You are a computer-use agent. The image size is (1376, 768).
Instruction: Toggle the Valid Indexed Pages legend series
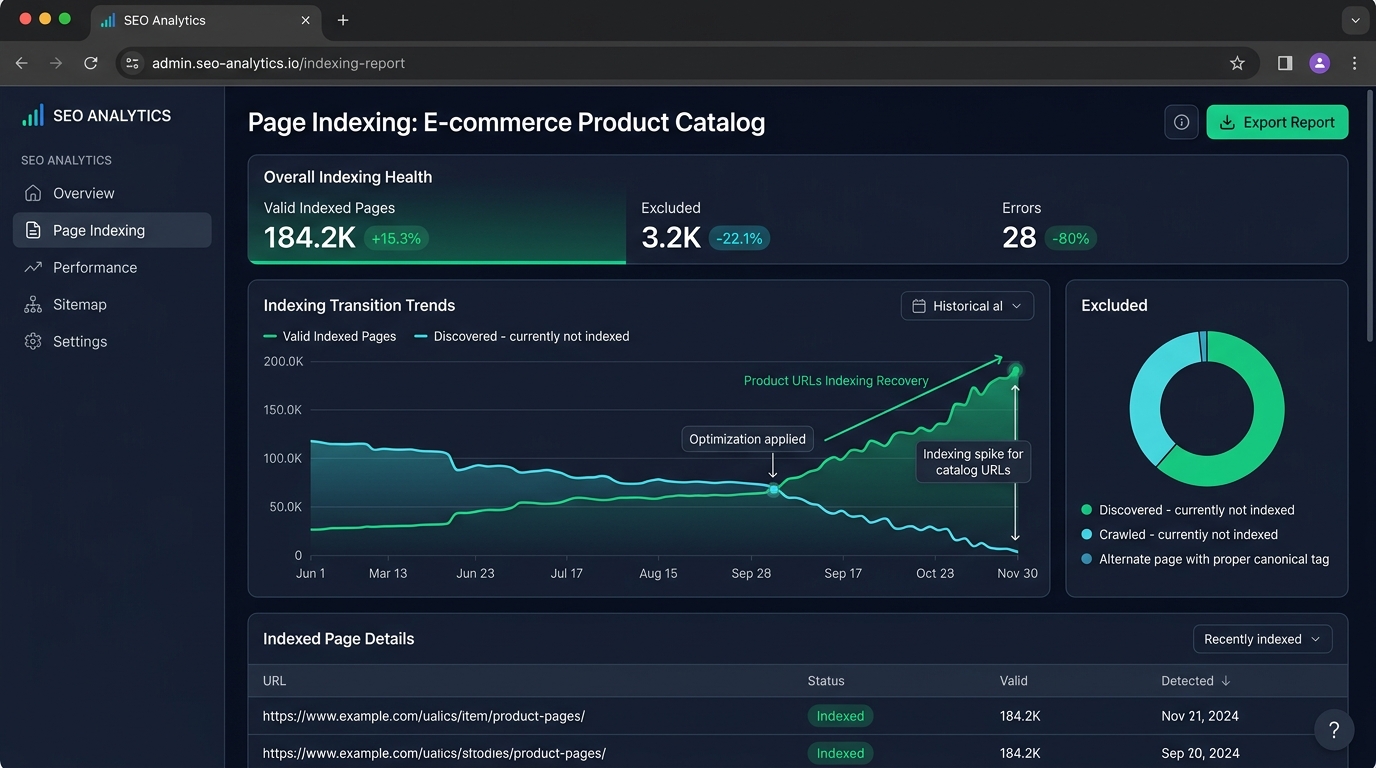pos(330,336)
